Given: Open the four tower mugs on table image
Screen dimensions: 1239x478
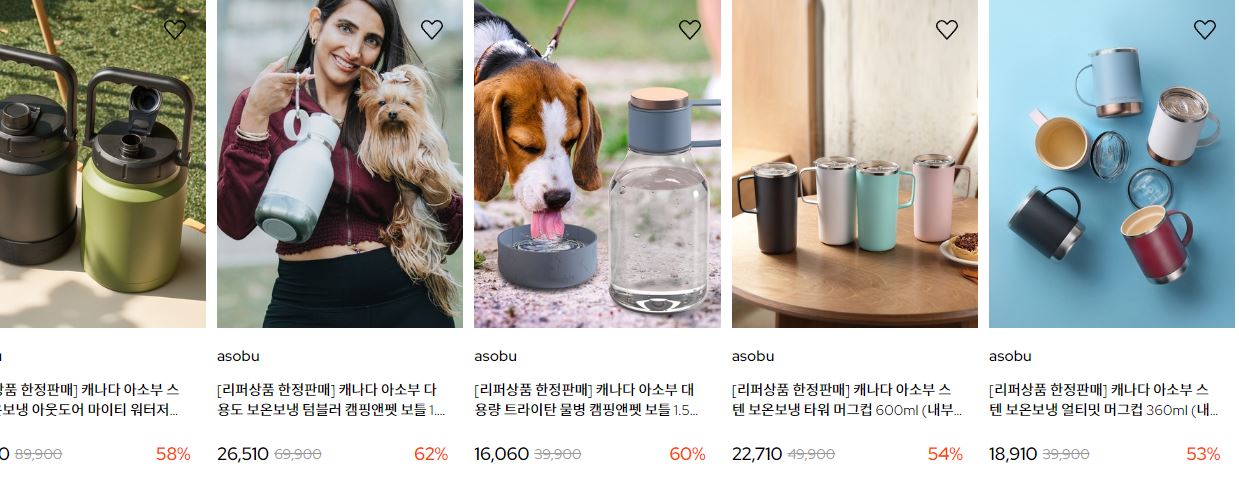Looking at the screenshot, I should pos(855,164).
